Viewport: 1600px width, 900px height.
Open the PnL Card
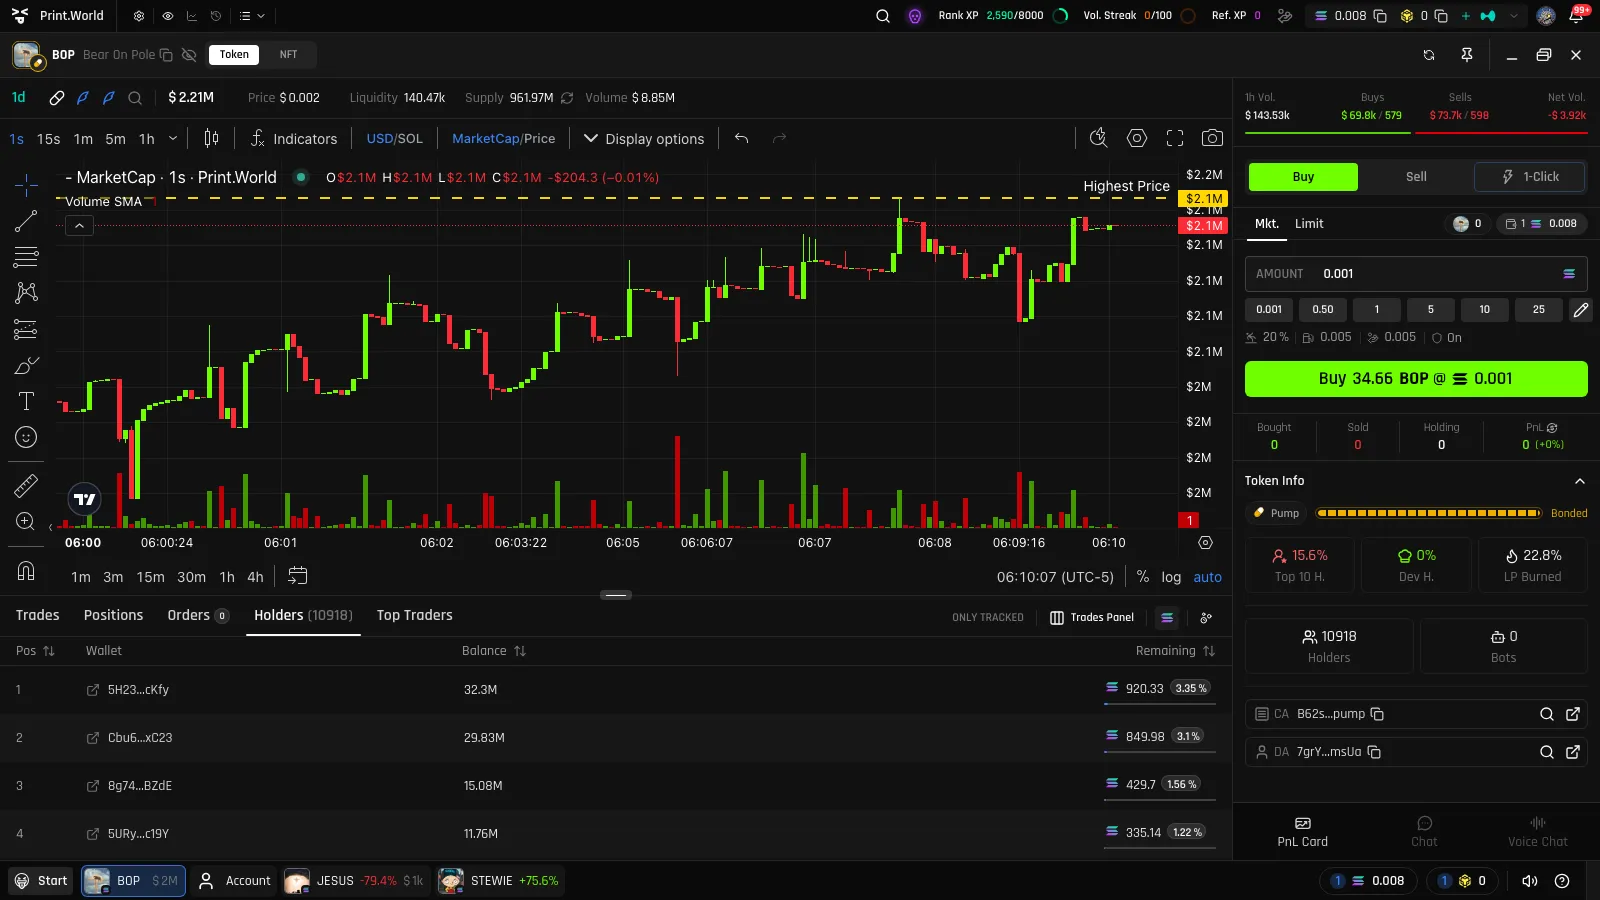tap(1302, 832)
